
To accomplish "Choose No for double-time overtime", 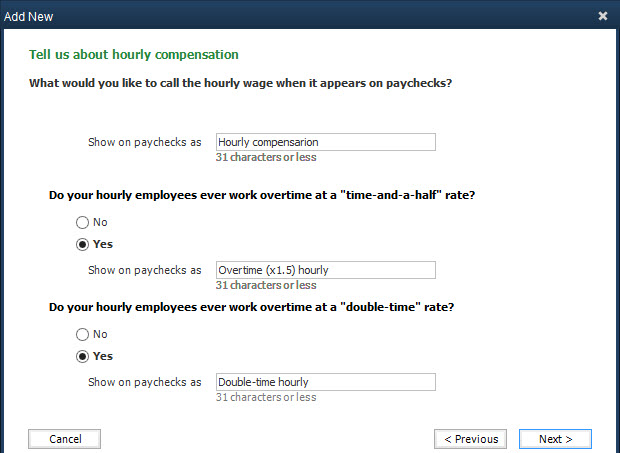I will (82, 334).
